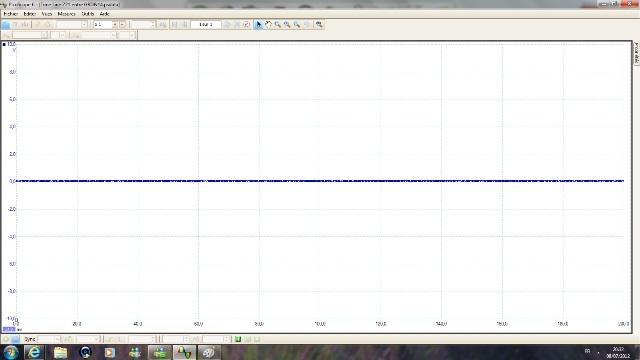The height and width of the screenshot is (360, 640).
Task: Toggle the start capture button
Action: pos(6,339)
